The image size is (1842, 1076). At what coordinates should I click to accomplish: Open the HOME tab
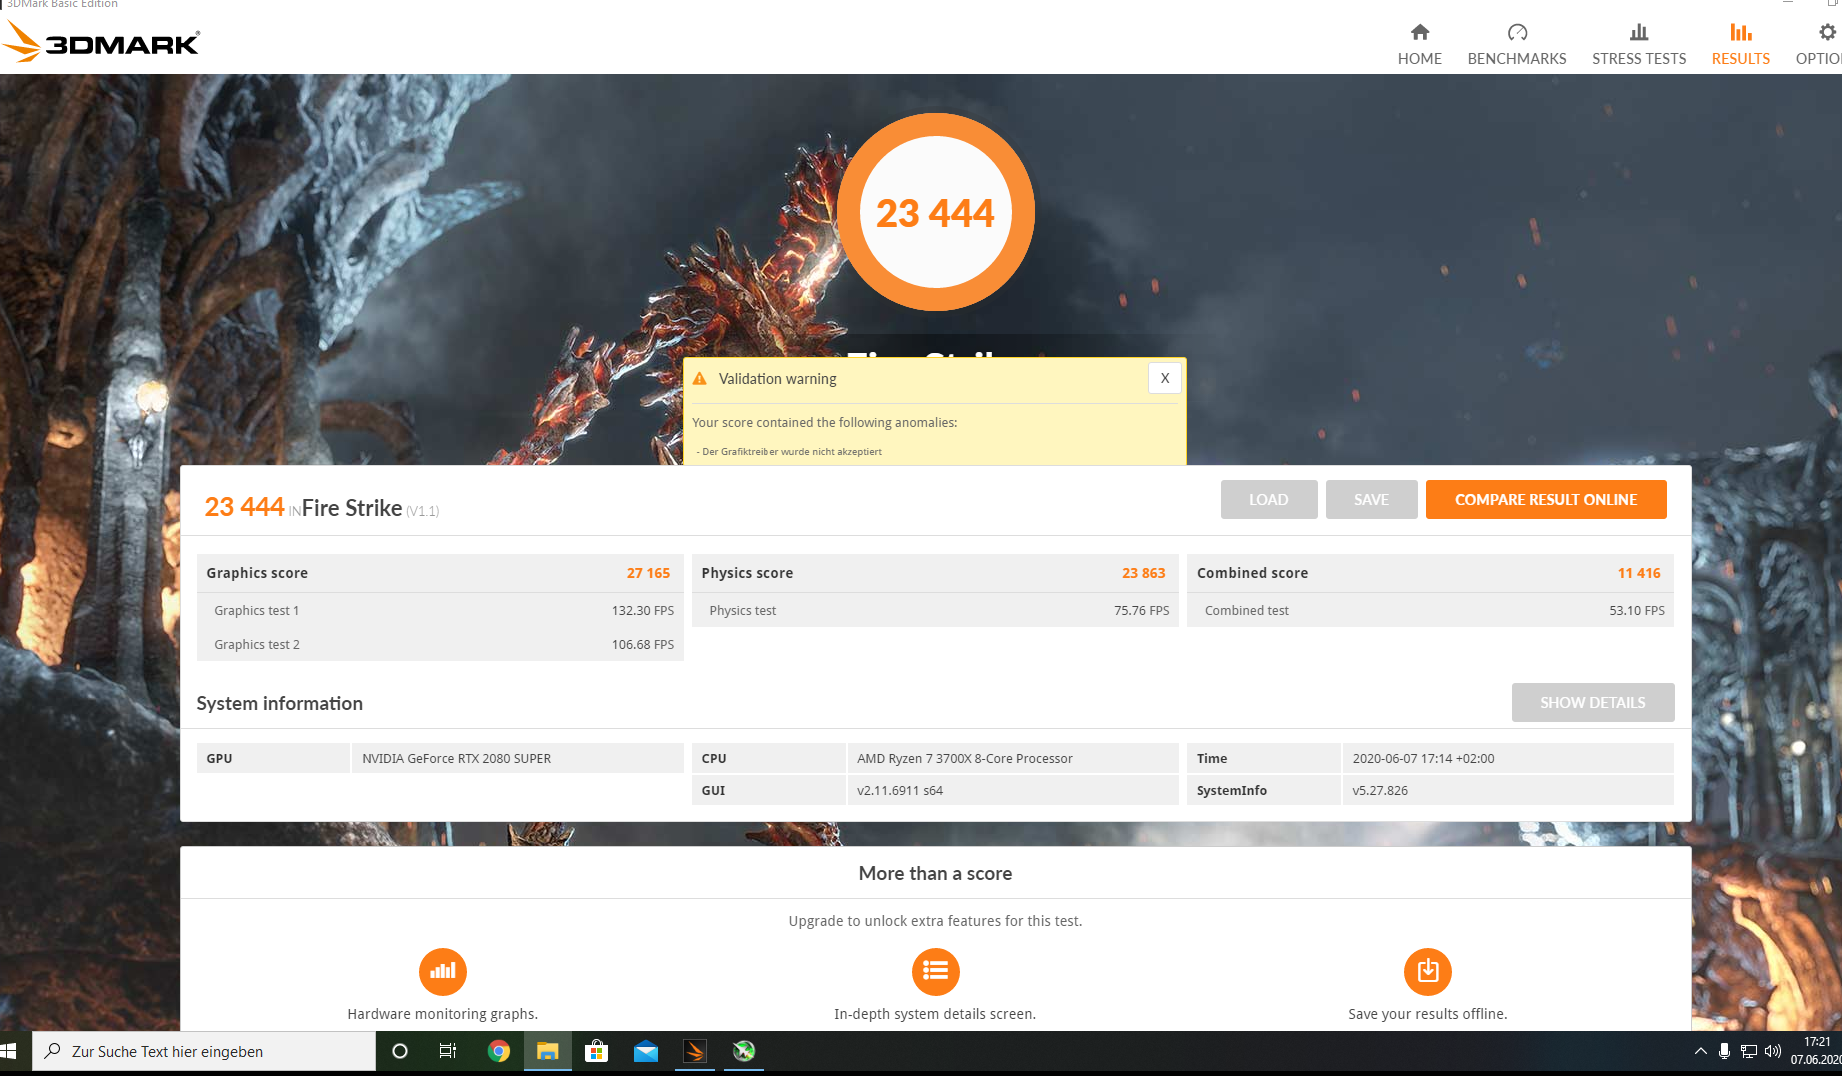[1419, 45]
